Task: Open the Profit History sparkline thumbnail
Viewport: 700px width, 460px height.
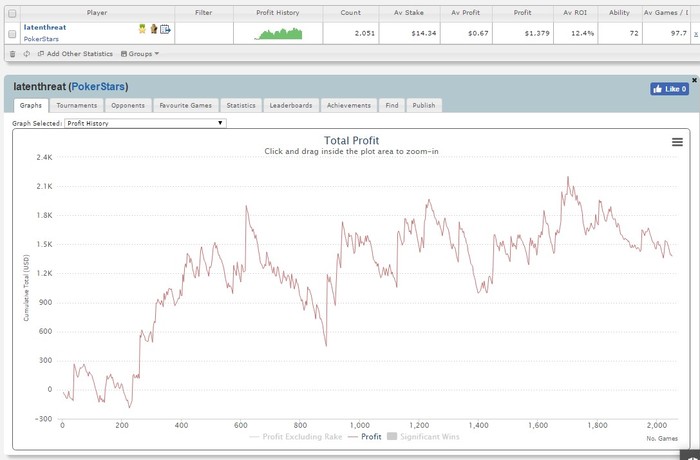Action: pyautogui.click(x=278, y=34)
